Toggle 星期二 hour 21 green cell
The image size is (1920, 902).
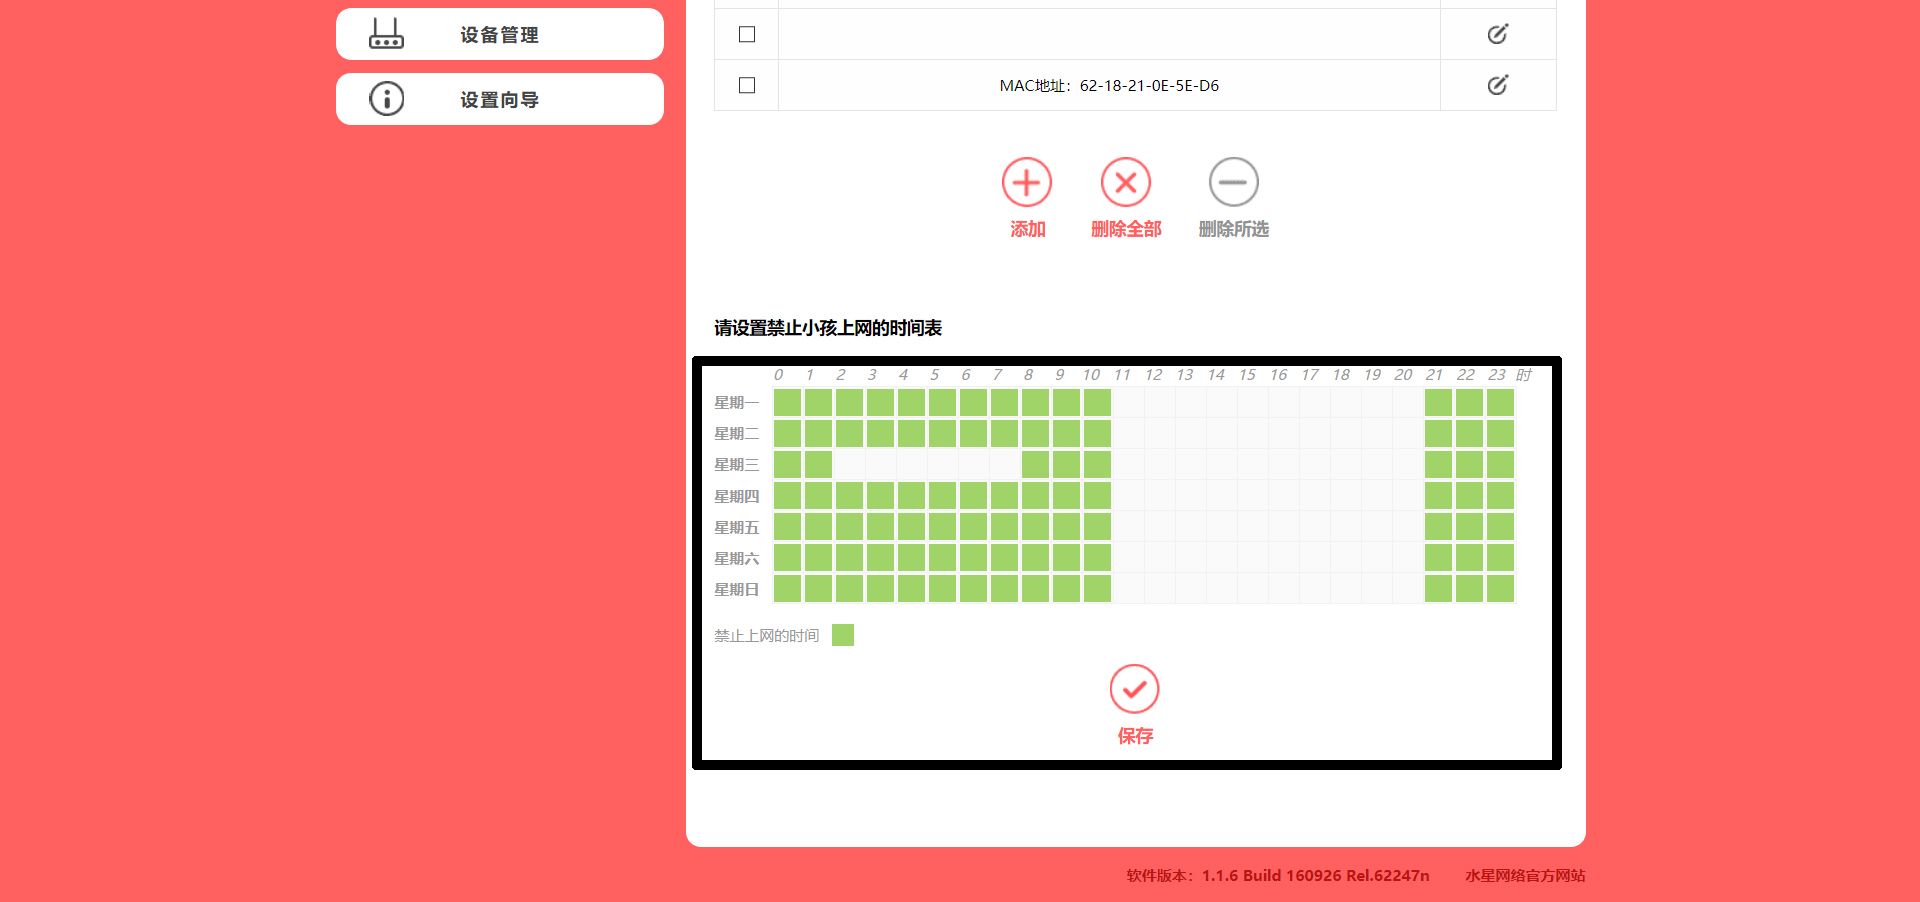click(1438, 433)
